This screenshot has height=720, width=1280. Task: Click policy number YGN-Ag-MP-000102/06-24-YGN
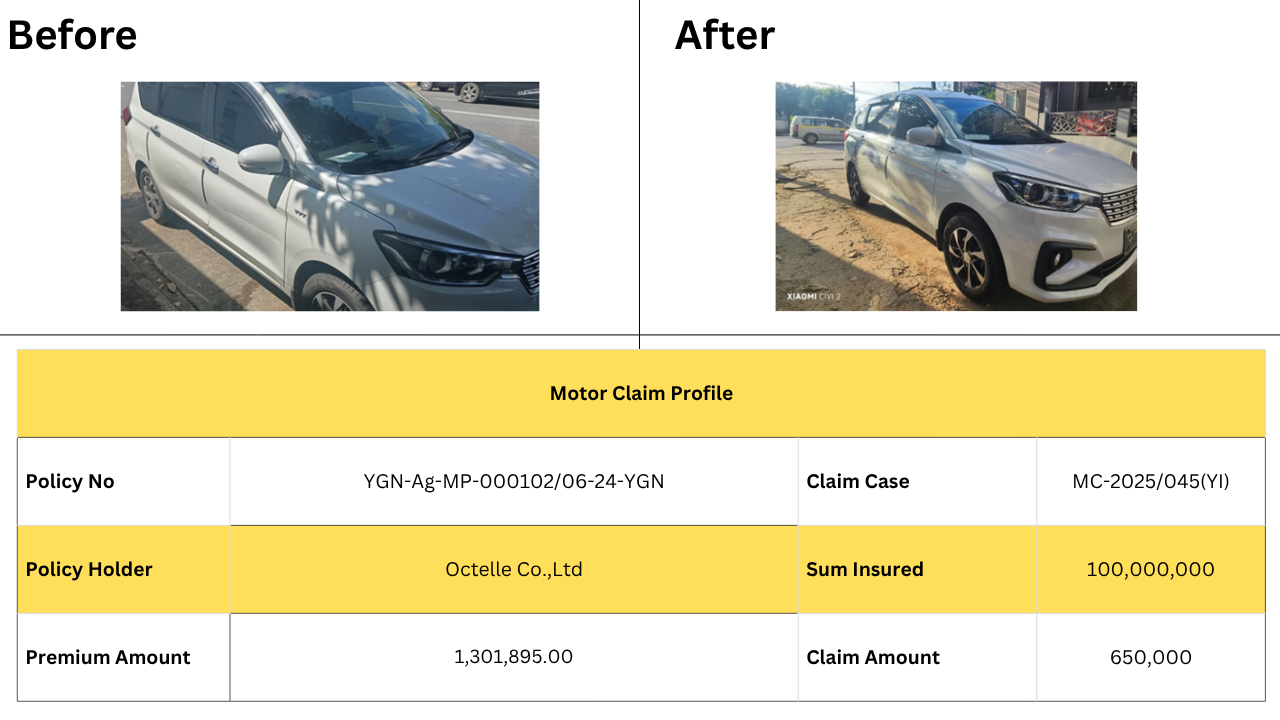(514, 481)
